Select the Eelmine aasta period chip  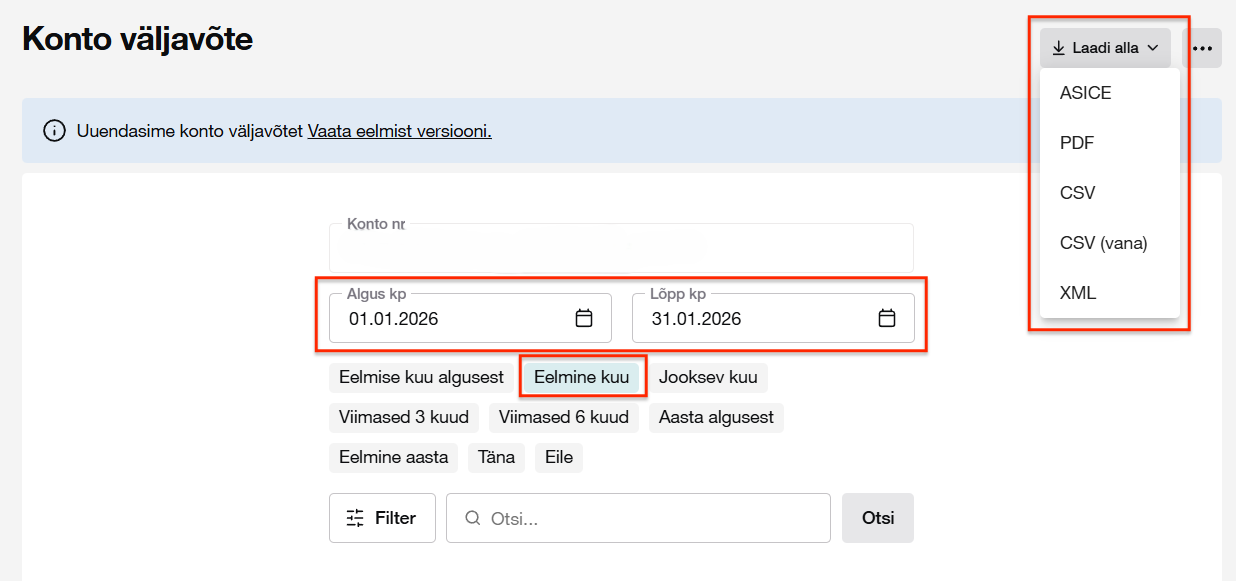[393, 457]
